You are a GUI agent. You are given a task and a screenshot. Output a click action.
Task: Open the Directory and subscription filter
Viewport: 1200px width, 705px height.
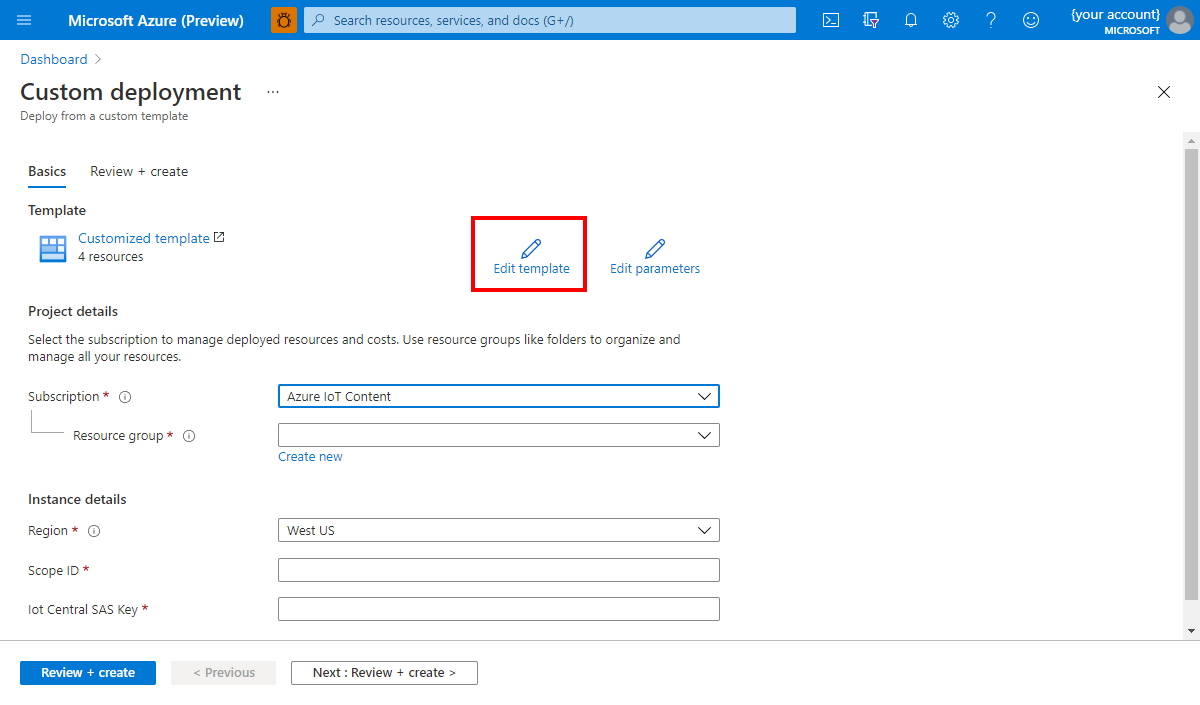pyautogui.click(x=870, y=19)
